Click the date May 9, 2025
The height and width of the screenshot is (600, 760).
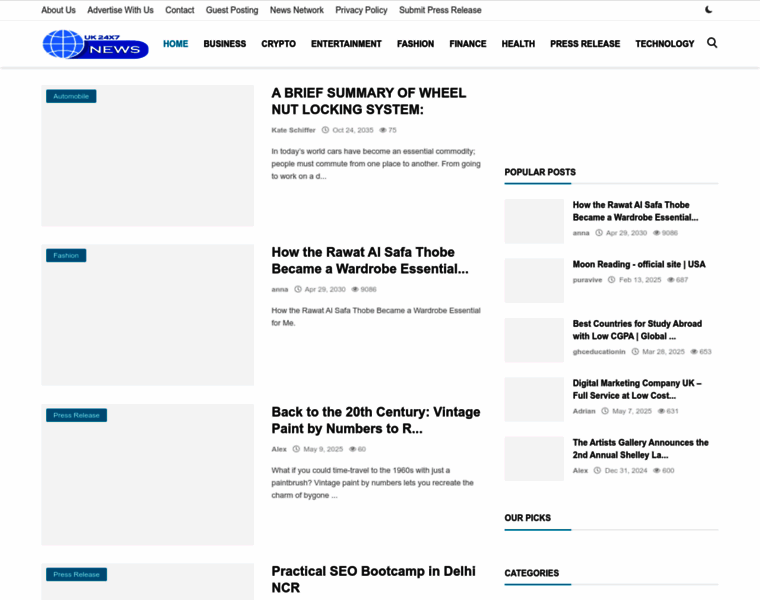pyautogui.click(x=323, y=449)
